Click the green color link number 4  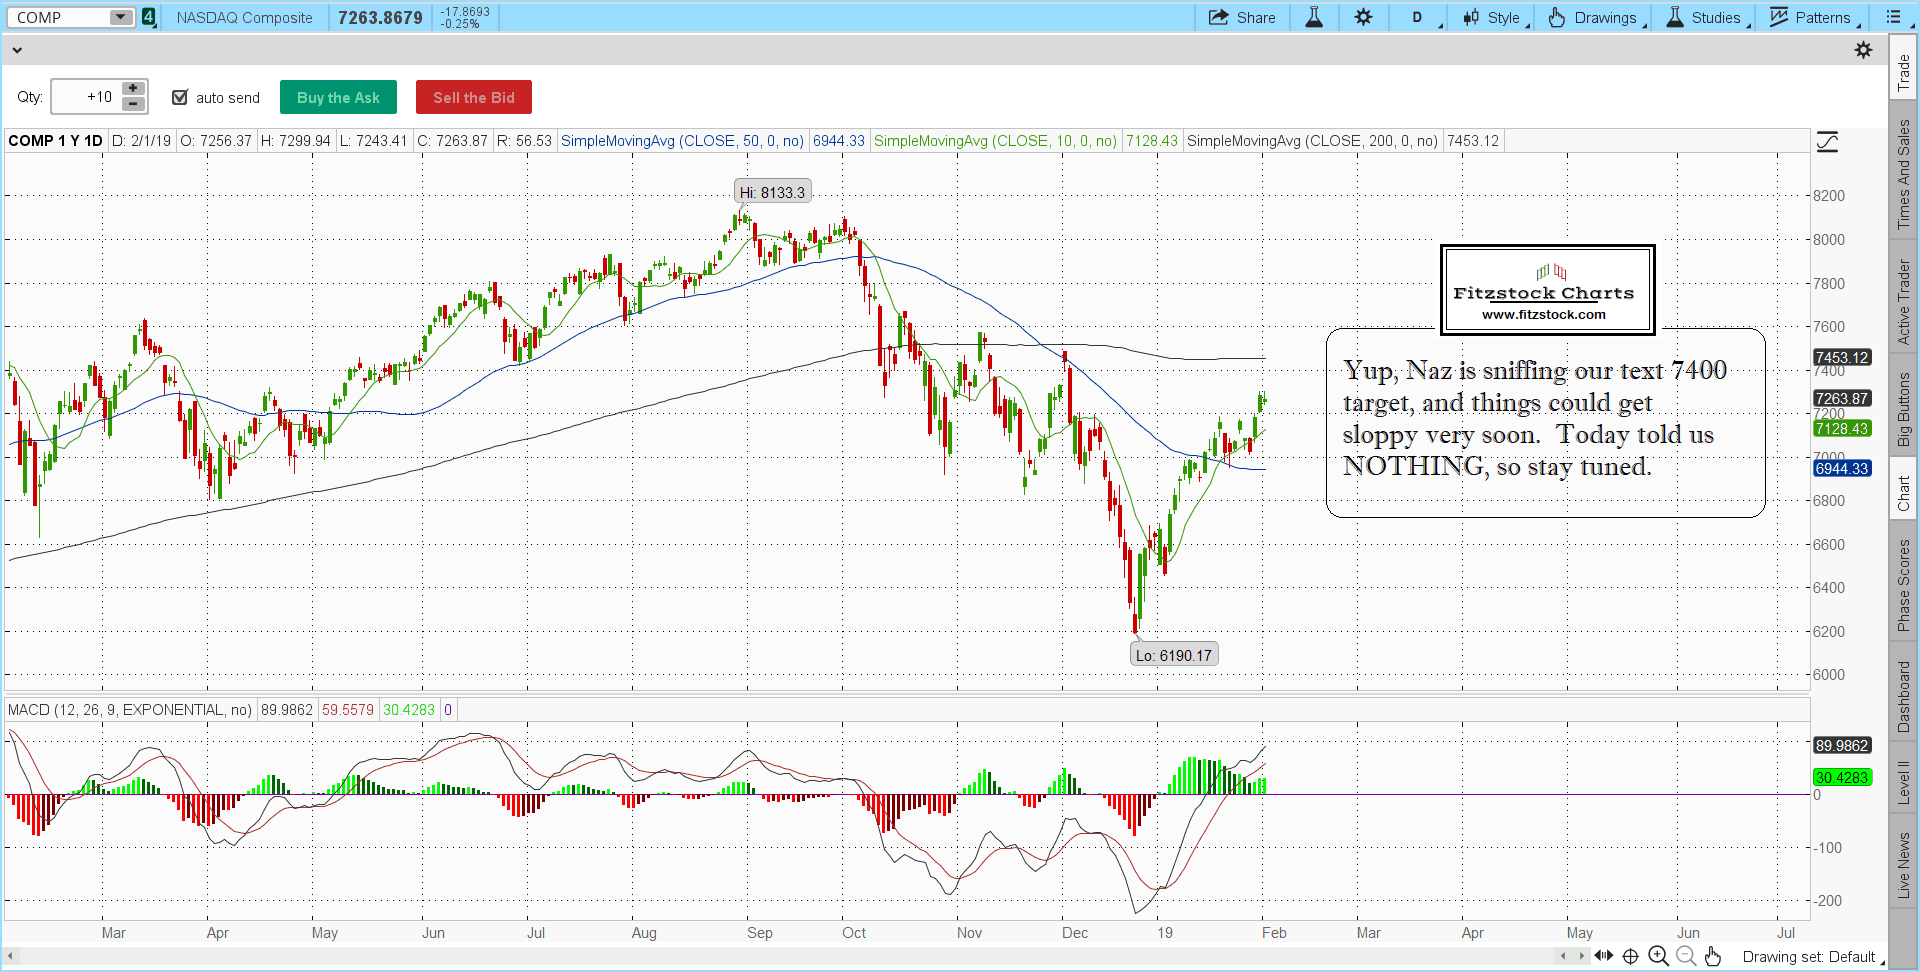[x=149, y=17]
